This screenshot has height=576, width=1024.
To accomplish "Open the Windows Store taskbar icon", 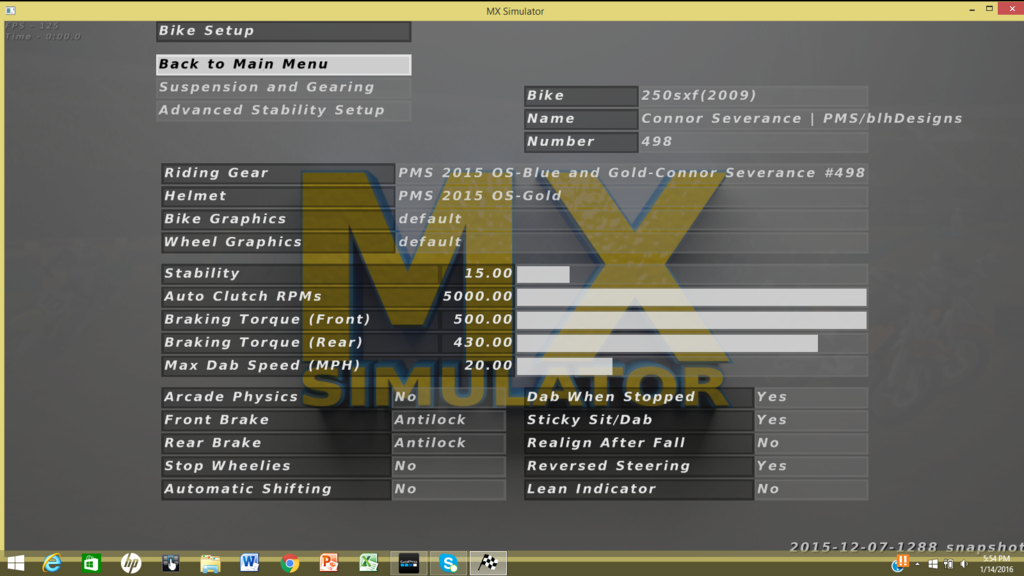I will (91, 563).
